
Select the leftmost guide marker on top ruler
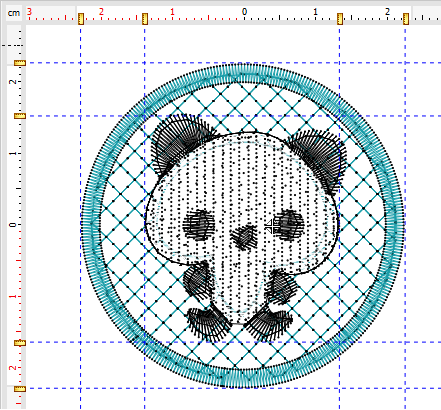point(81,19)
